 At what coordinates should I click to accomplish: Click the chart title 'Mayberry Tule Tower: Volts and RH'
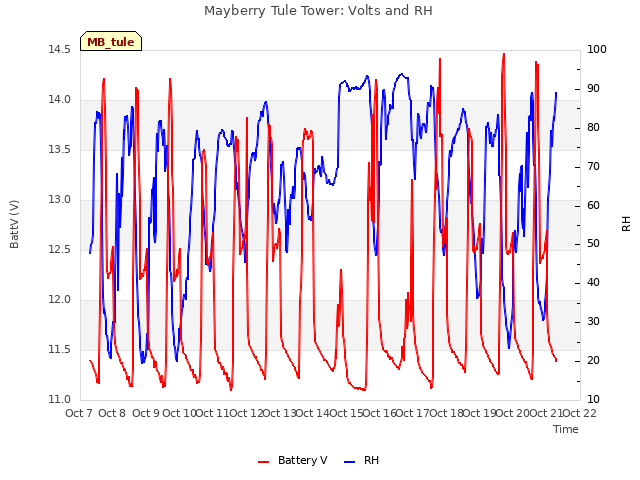(318, 11)
